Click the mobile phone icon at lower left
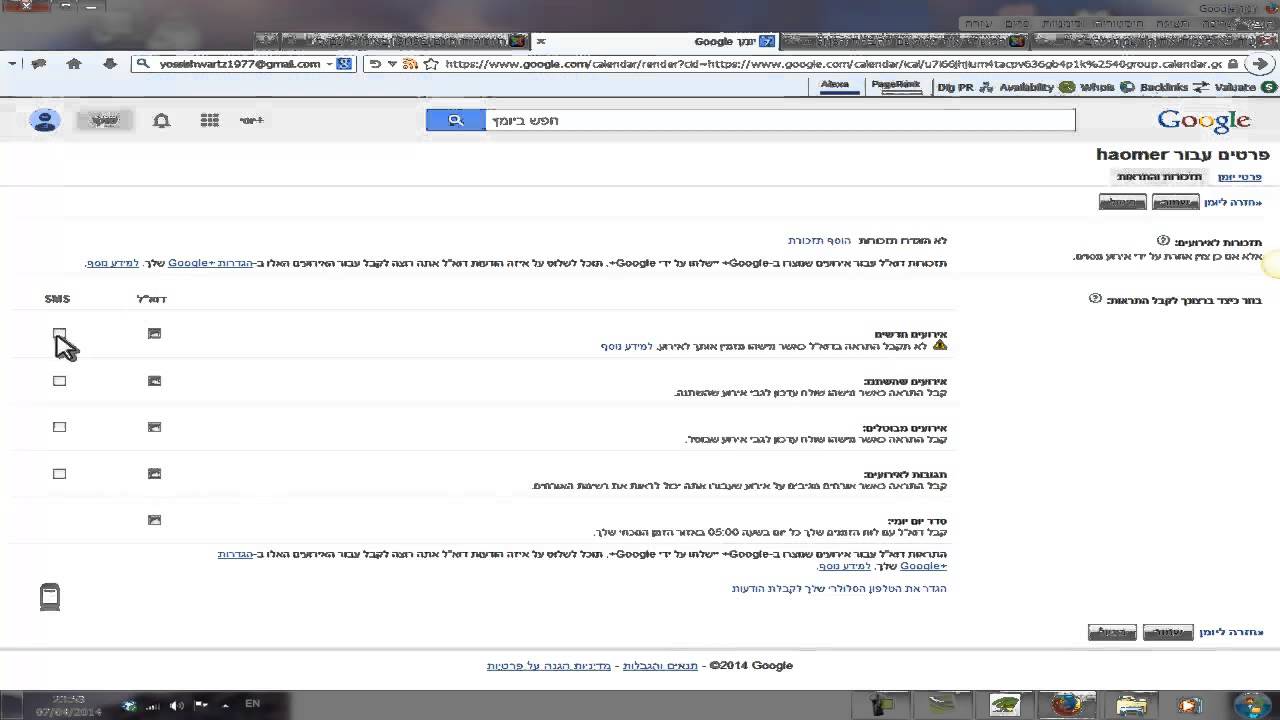The image size is (1280, 720). click(x=50, y=597)
